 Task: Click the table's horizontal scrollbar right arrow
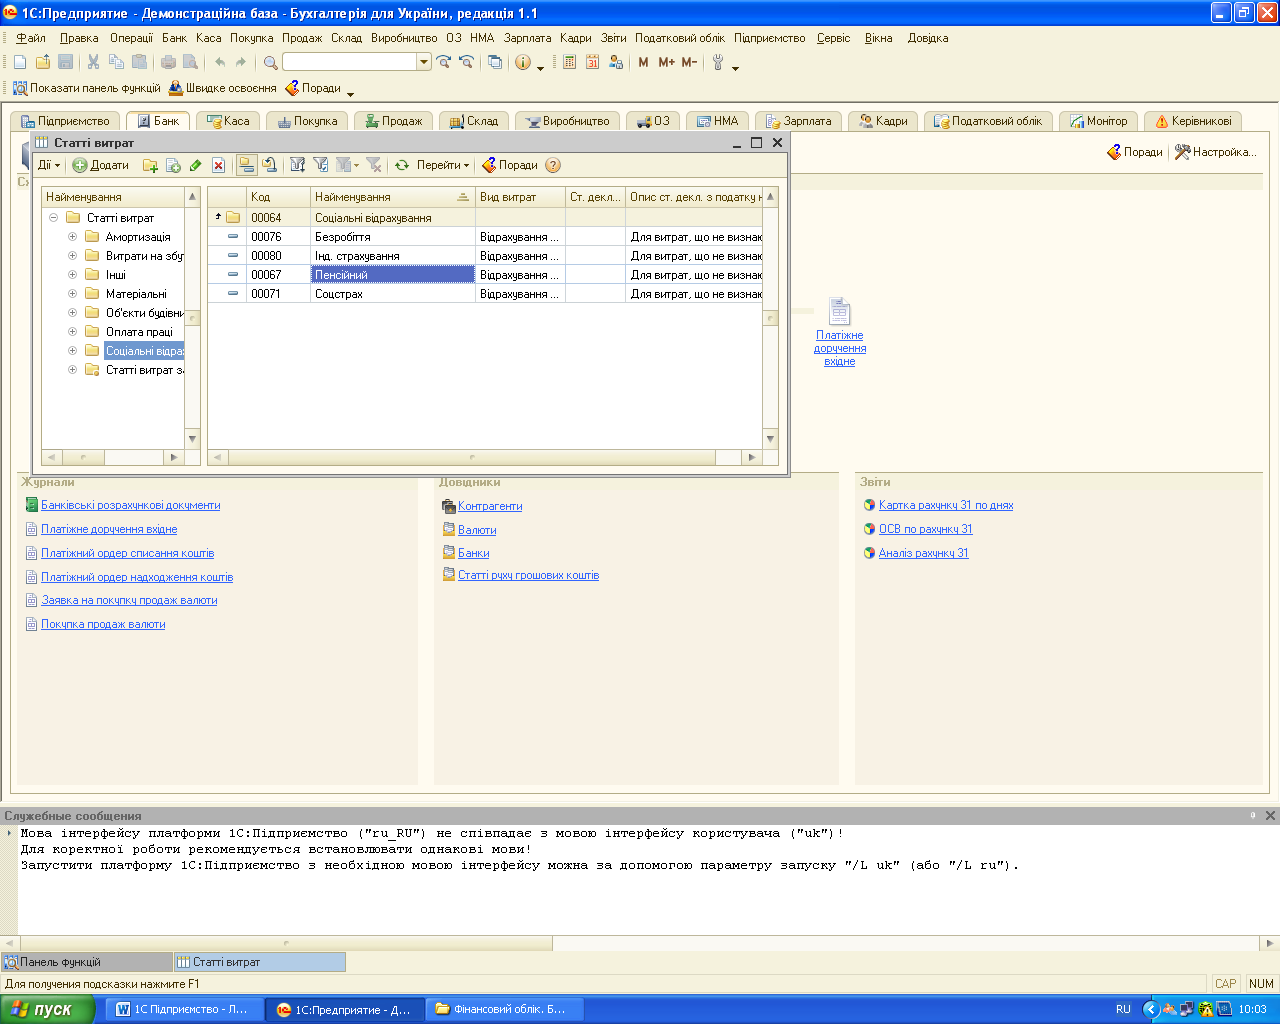[x=753, y=457]
